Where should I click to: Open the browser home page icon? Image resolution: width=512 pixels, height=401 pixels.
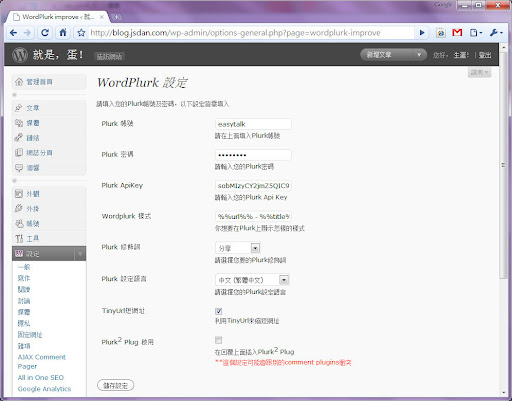63,33
